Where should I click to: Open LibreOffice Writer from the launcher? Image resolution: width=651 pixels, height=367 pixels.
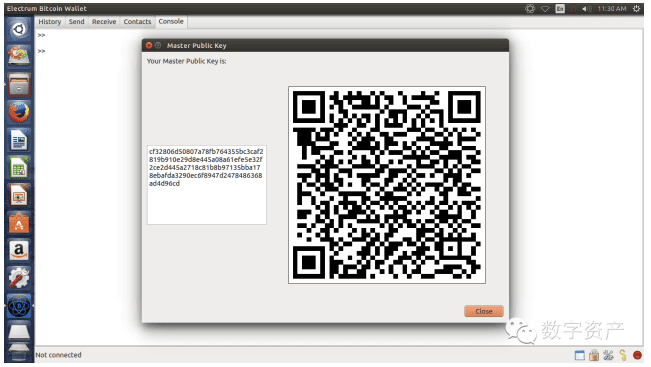[19, 140]
